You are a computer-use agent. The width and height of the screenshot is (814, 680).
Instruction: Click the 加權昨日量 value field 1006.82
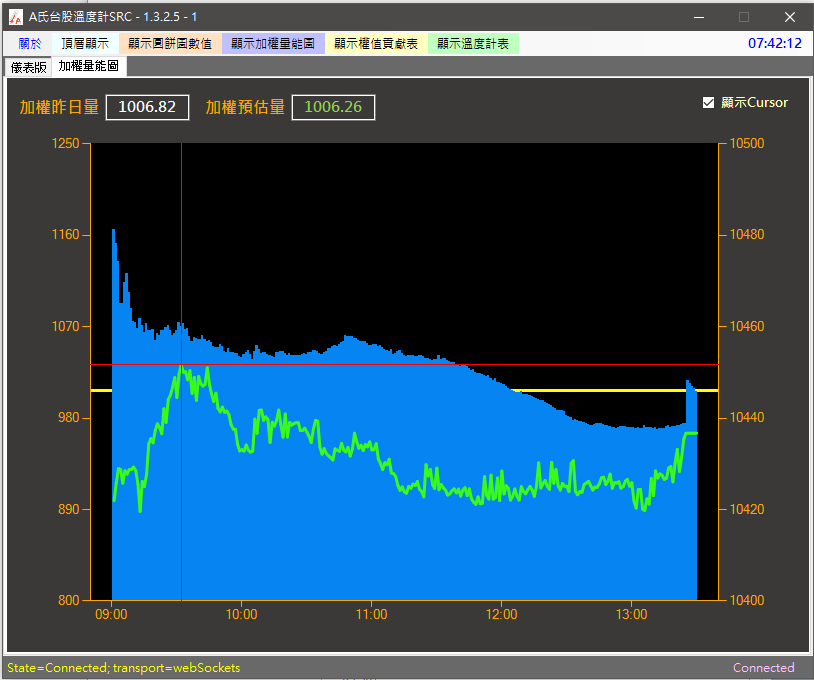click(147, 107)
